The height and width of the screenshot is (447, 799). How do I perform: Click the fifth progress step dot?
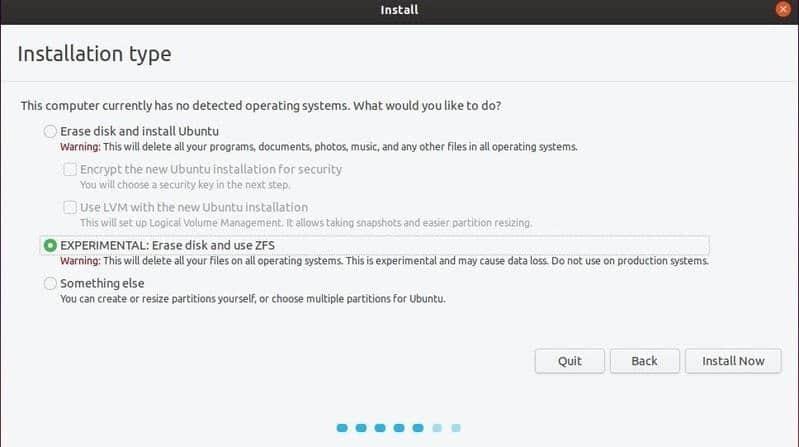pyautogui.click(x=418, y=428)
